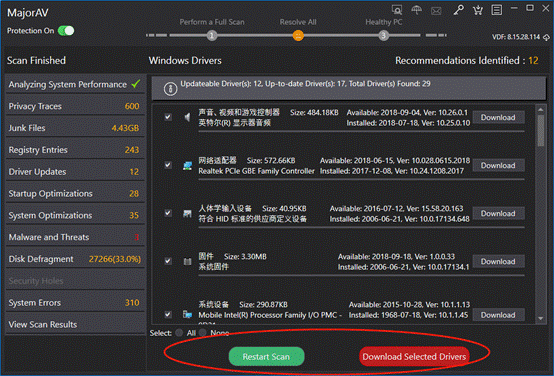Open the shopping cart purchase icon

[x=478, y=10]
